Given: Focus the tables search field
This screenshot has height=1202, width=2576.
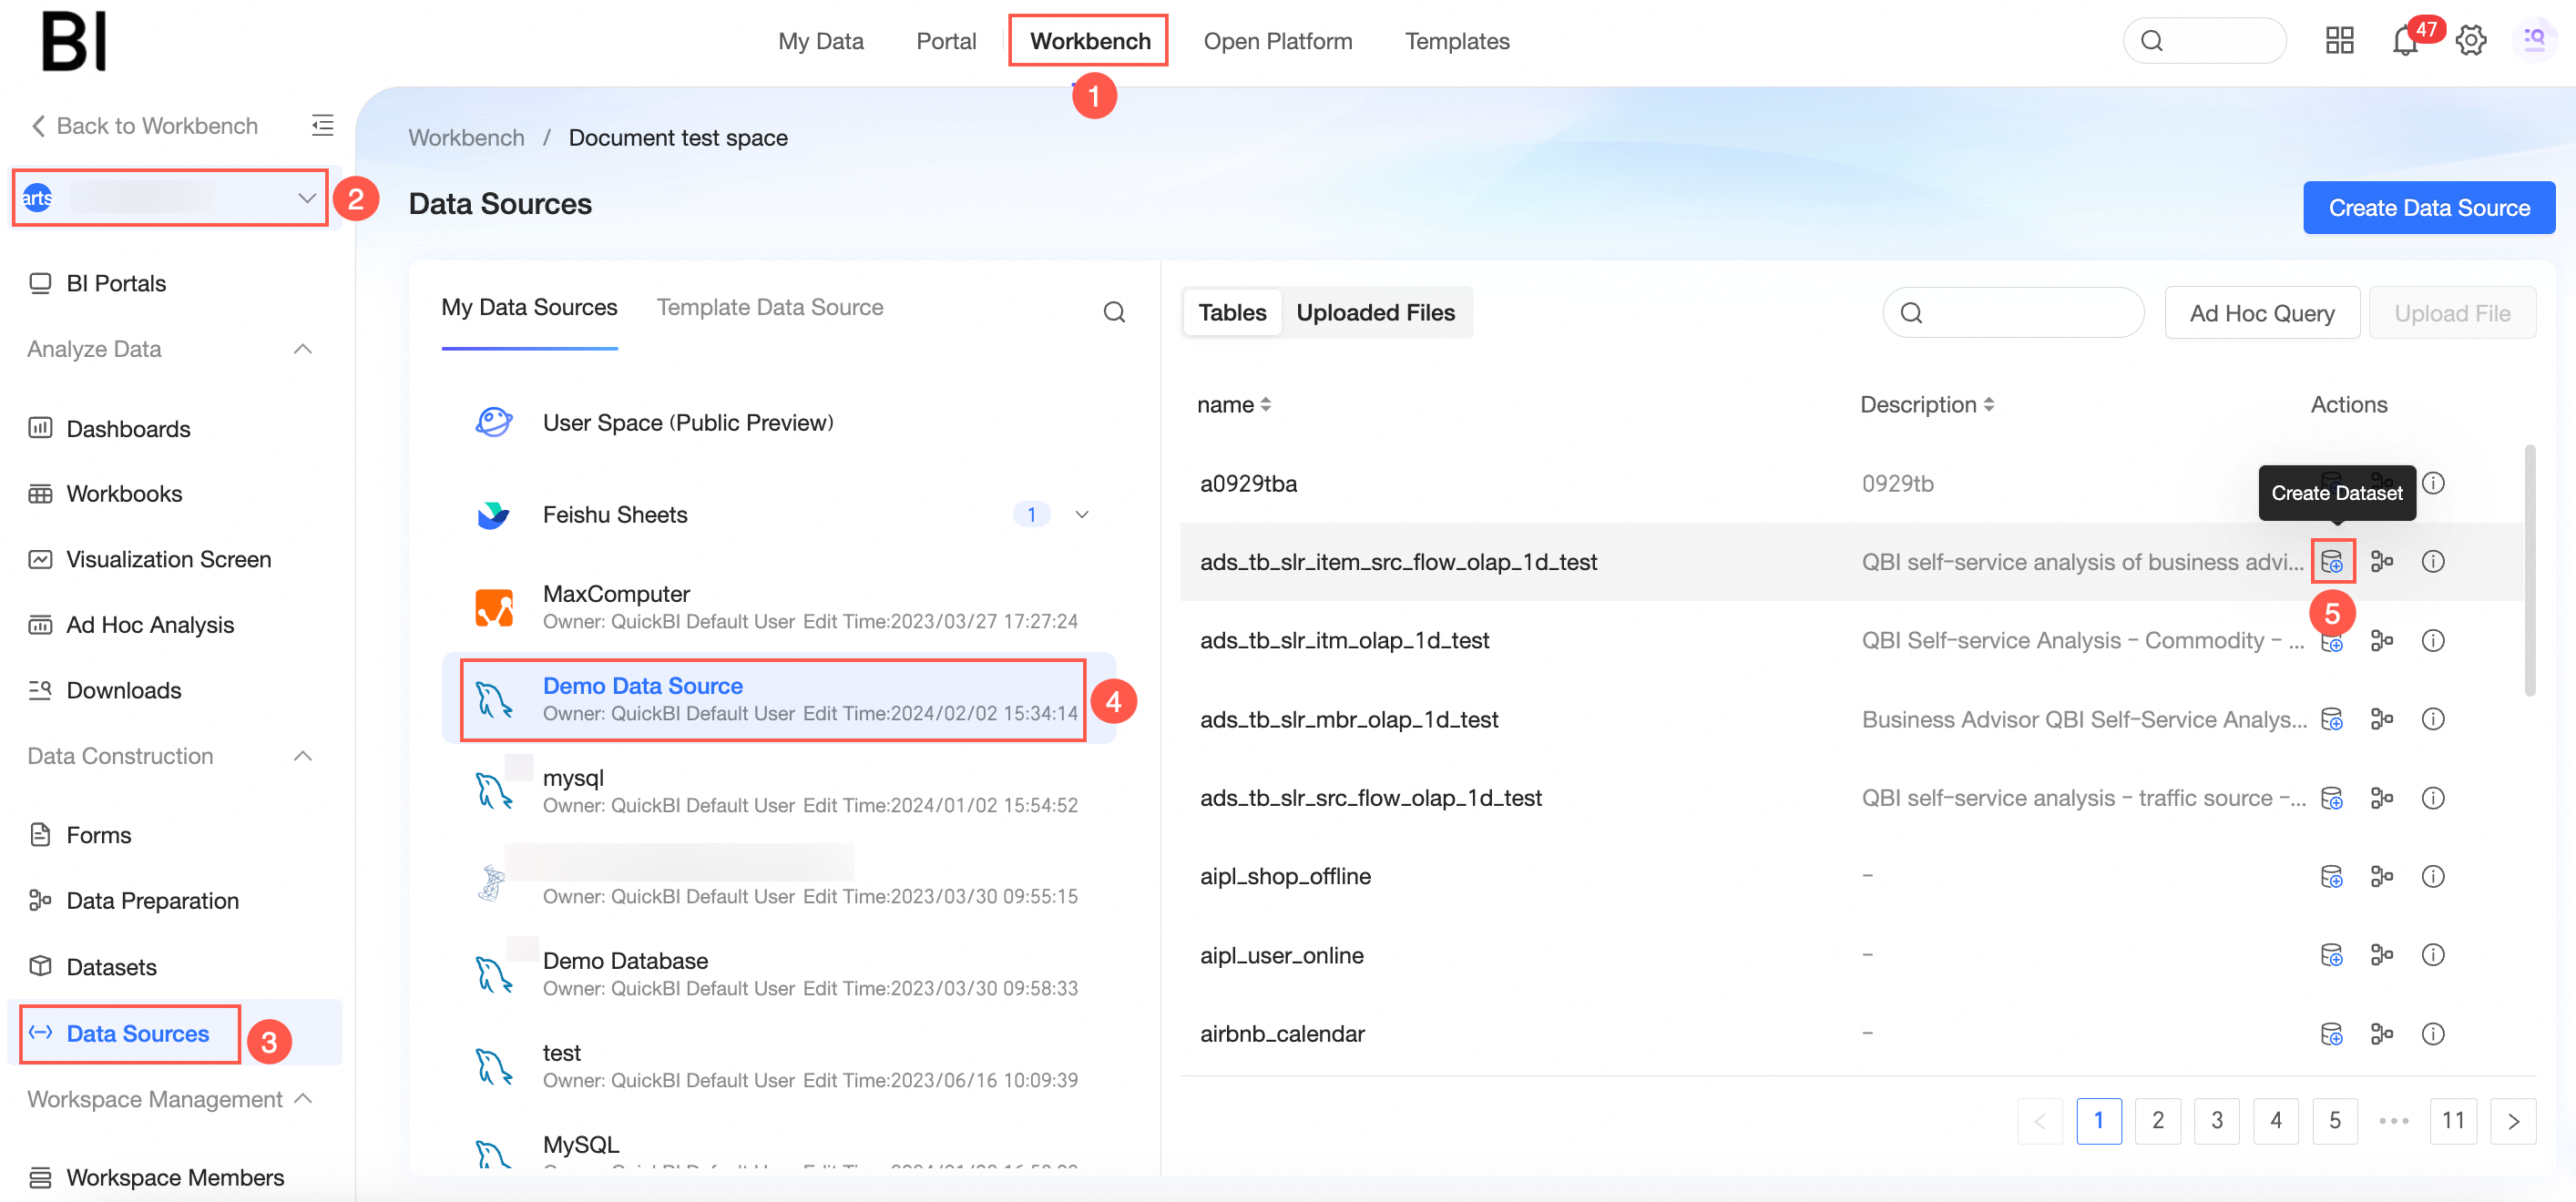Looking at the screenshot, I should (x=2013, y=312).
